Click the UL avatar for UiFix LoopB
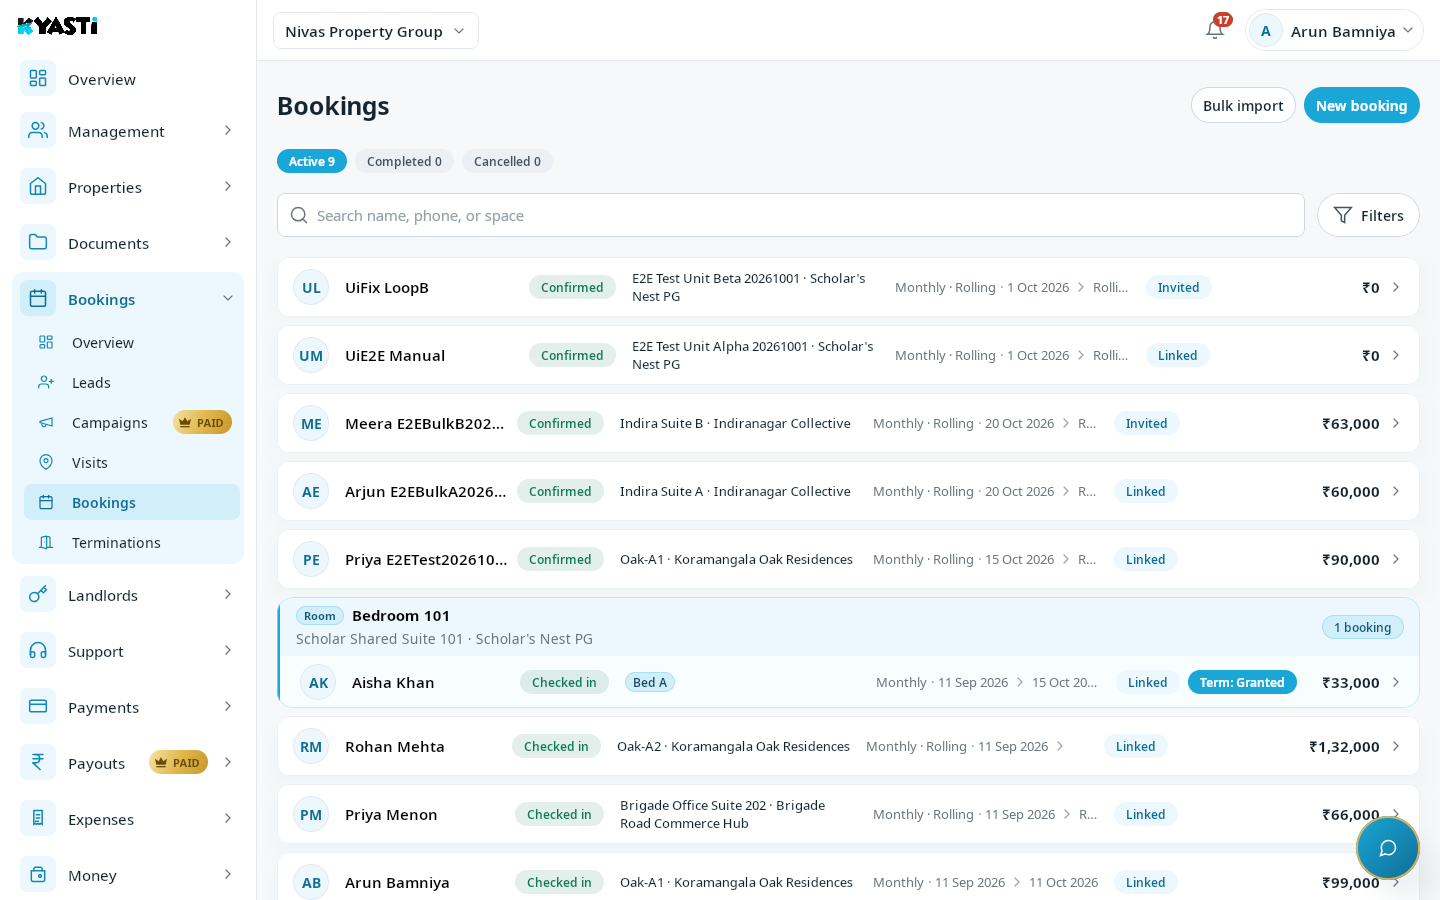The height and width of the screenshot is (900, 1440). pyautogui.click(x=311, y=288)
